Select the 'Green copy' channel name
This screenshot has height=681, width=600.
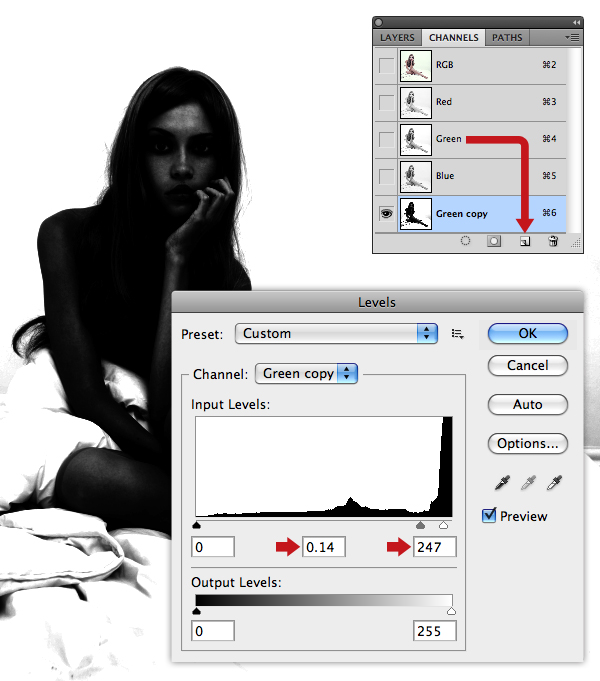point(462,214)
